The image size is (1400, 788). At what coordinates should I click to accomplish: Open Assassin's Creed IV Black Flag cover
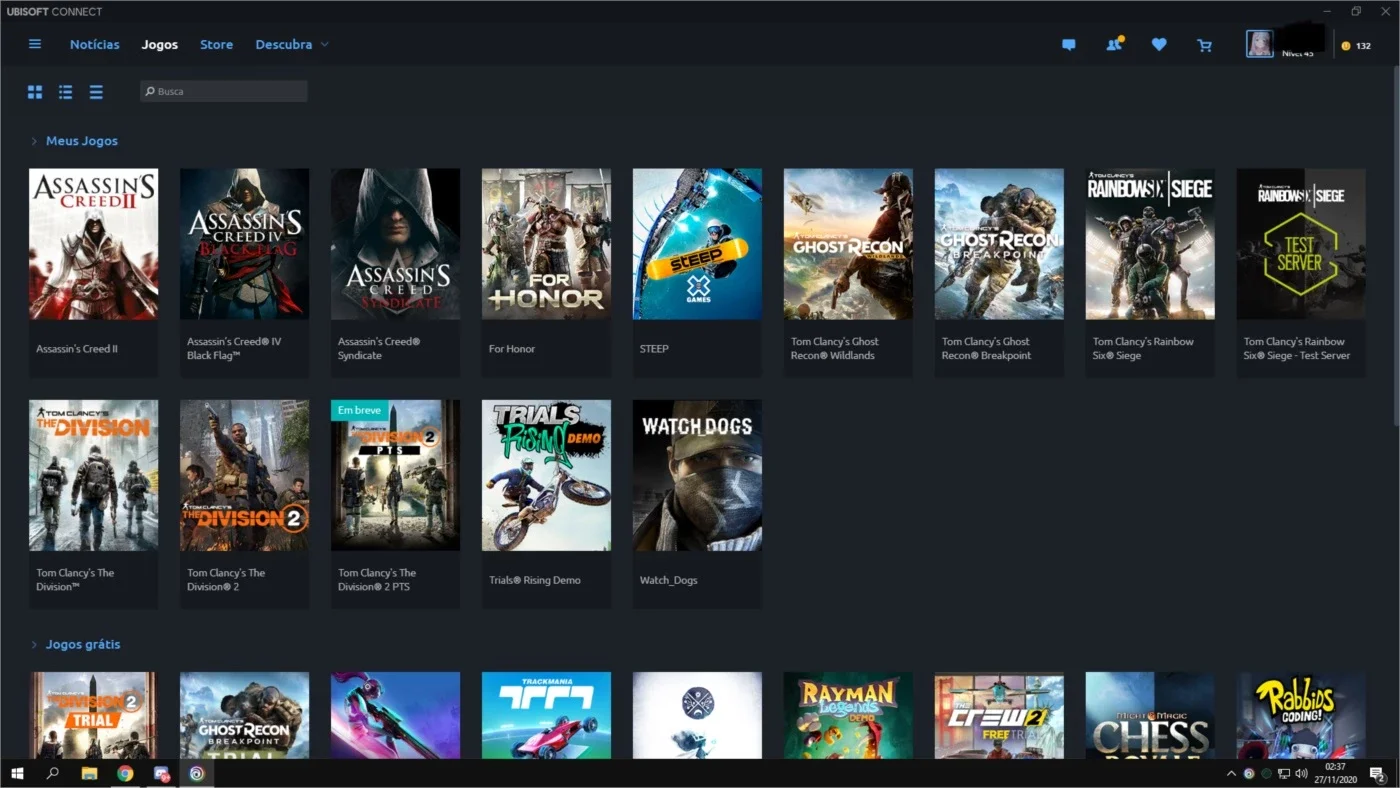tap(245, 244)
